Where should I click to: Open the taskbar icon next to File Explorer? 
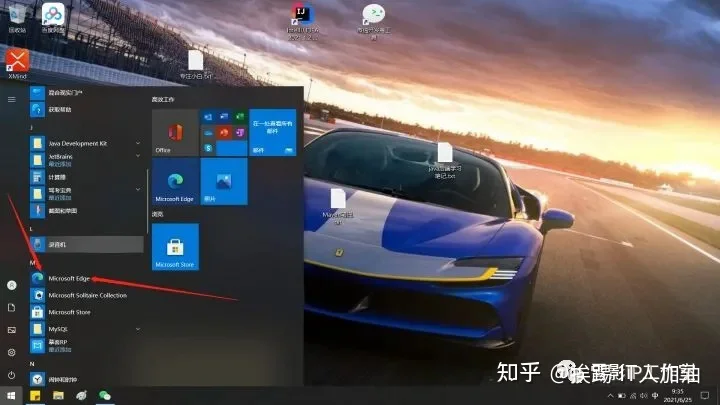82,395
